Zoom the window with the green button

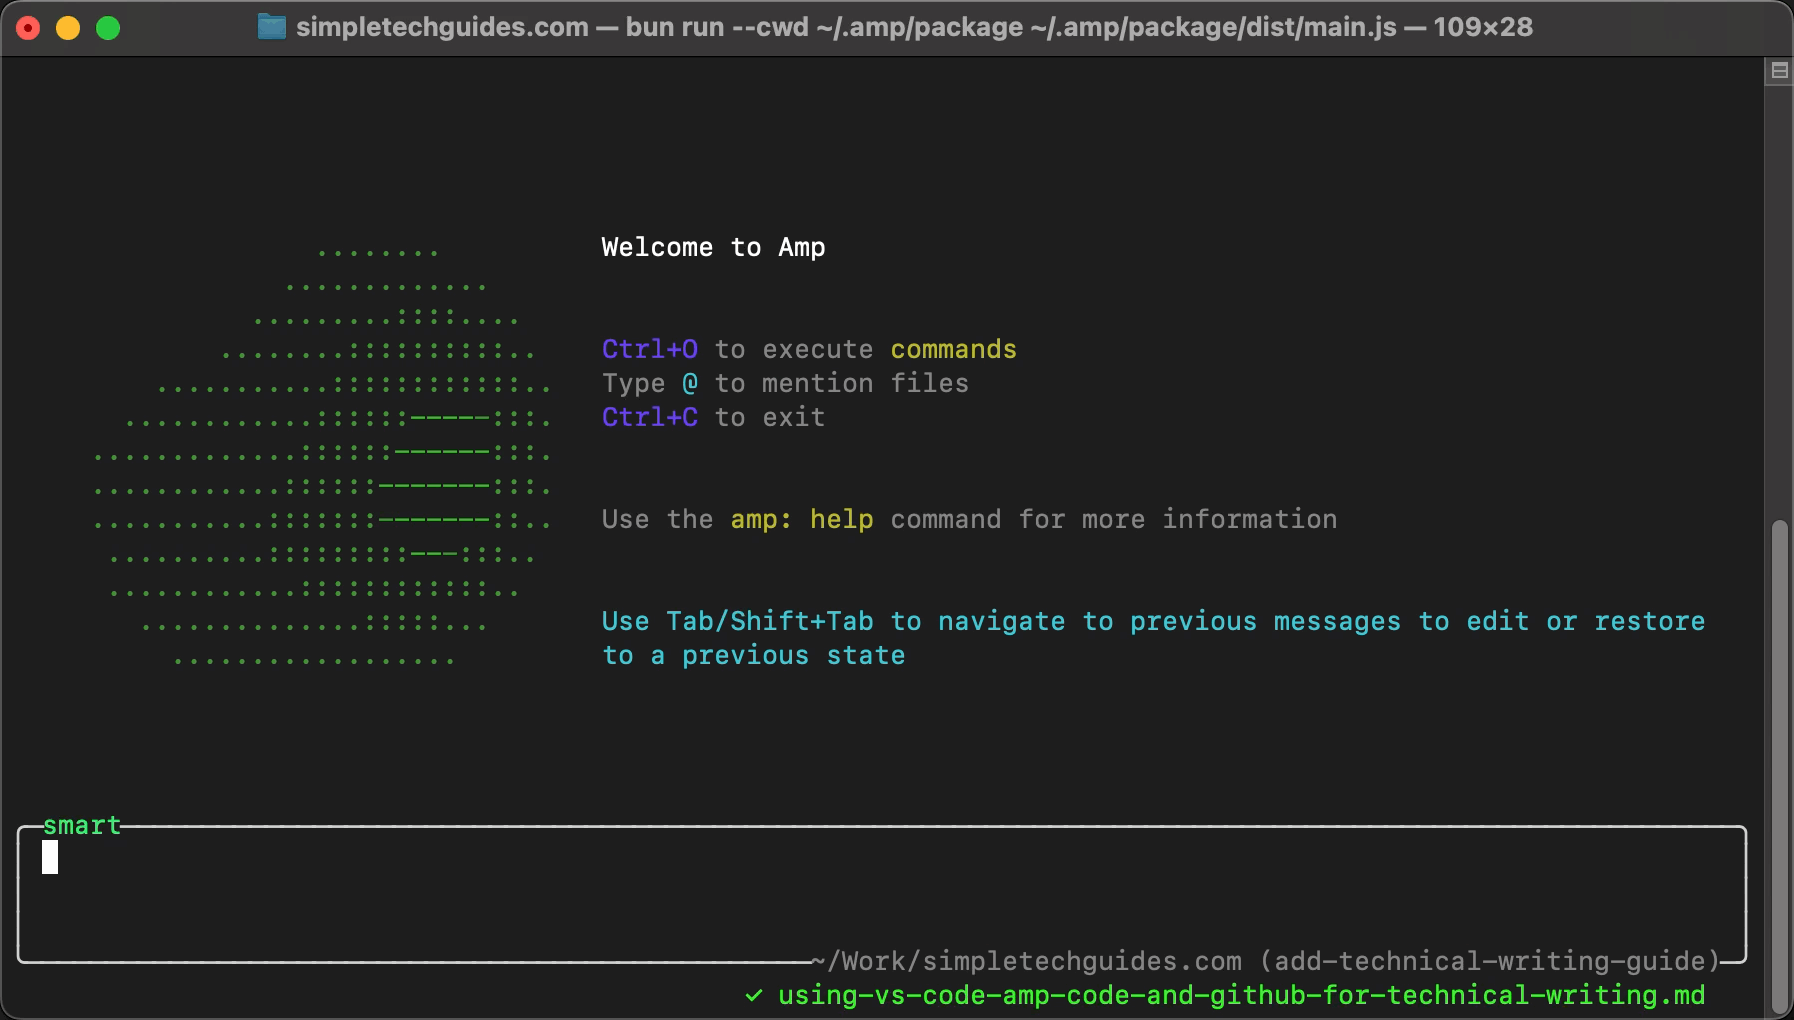tap(108, 28)
